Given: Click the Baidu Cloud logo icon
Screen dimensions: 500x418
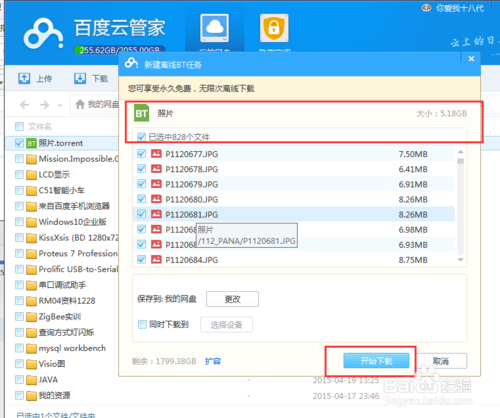Looking at the screenshot, I should [x=43, y=33].
